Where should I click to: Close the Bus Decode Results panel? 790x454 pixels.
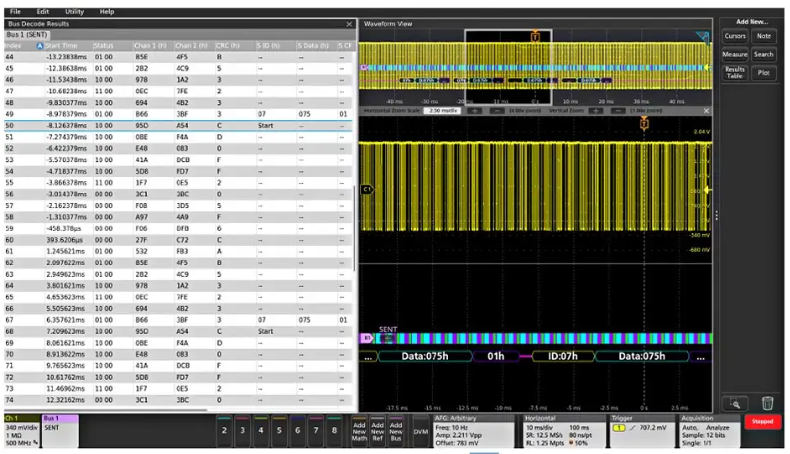(349, 24)
